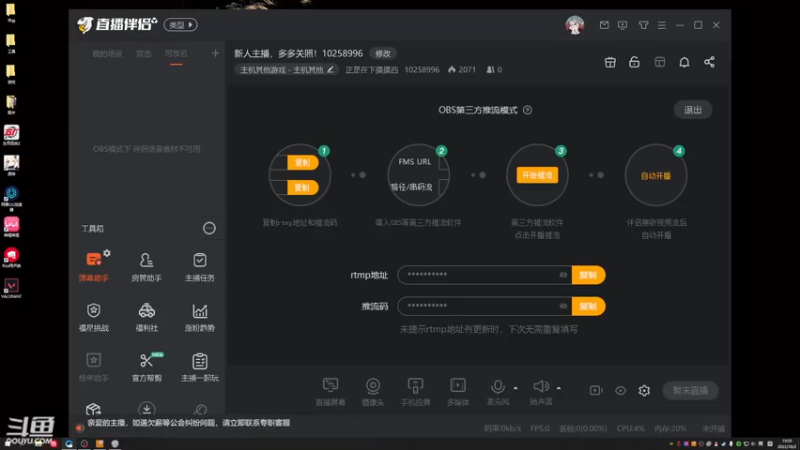Click the user avatar in title bar
This screenshot has width=800, height=450.
(574, 24)
